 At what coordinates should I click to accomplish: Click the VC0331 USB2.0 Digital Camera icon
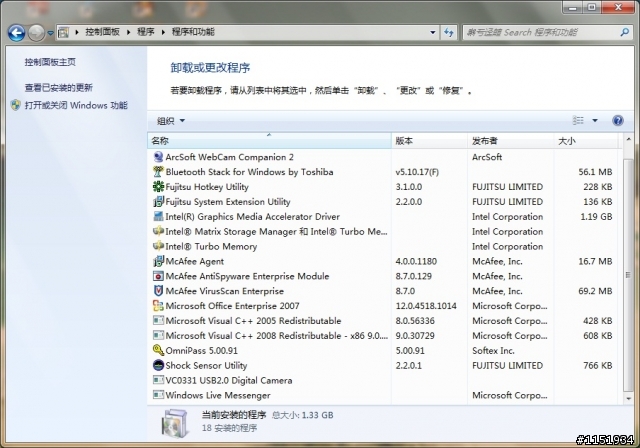pyautogui.click(x=158, y=380)
